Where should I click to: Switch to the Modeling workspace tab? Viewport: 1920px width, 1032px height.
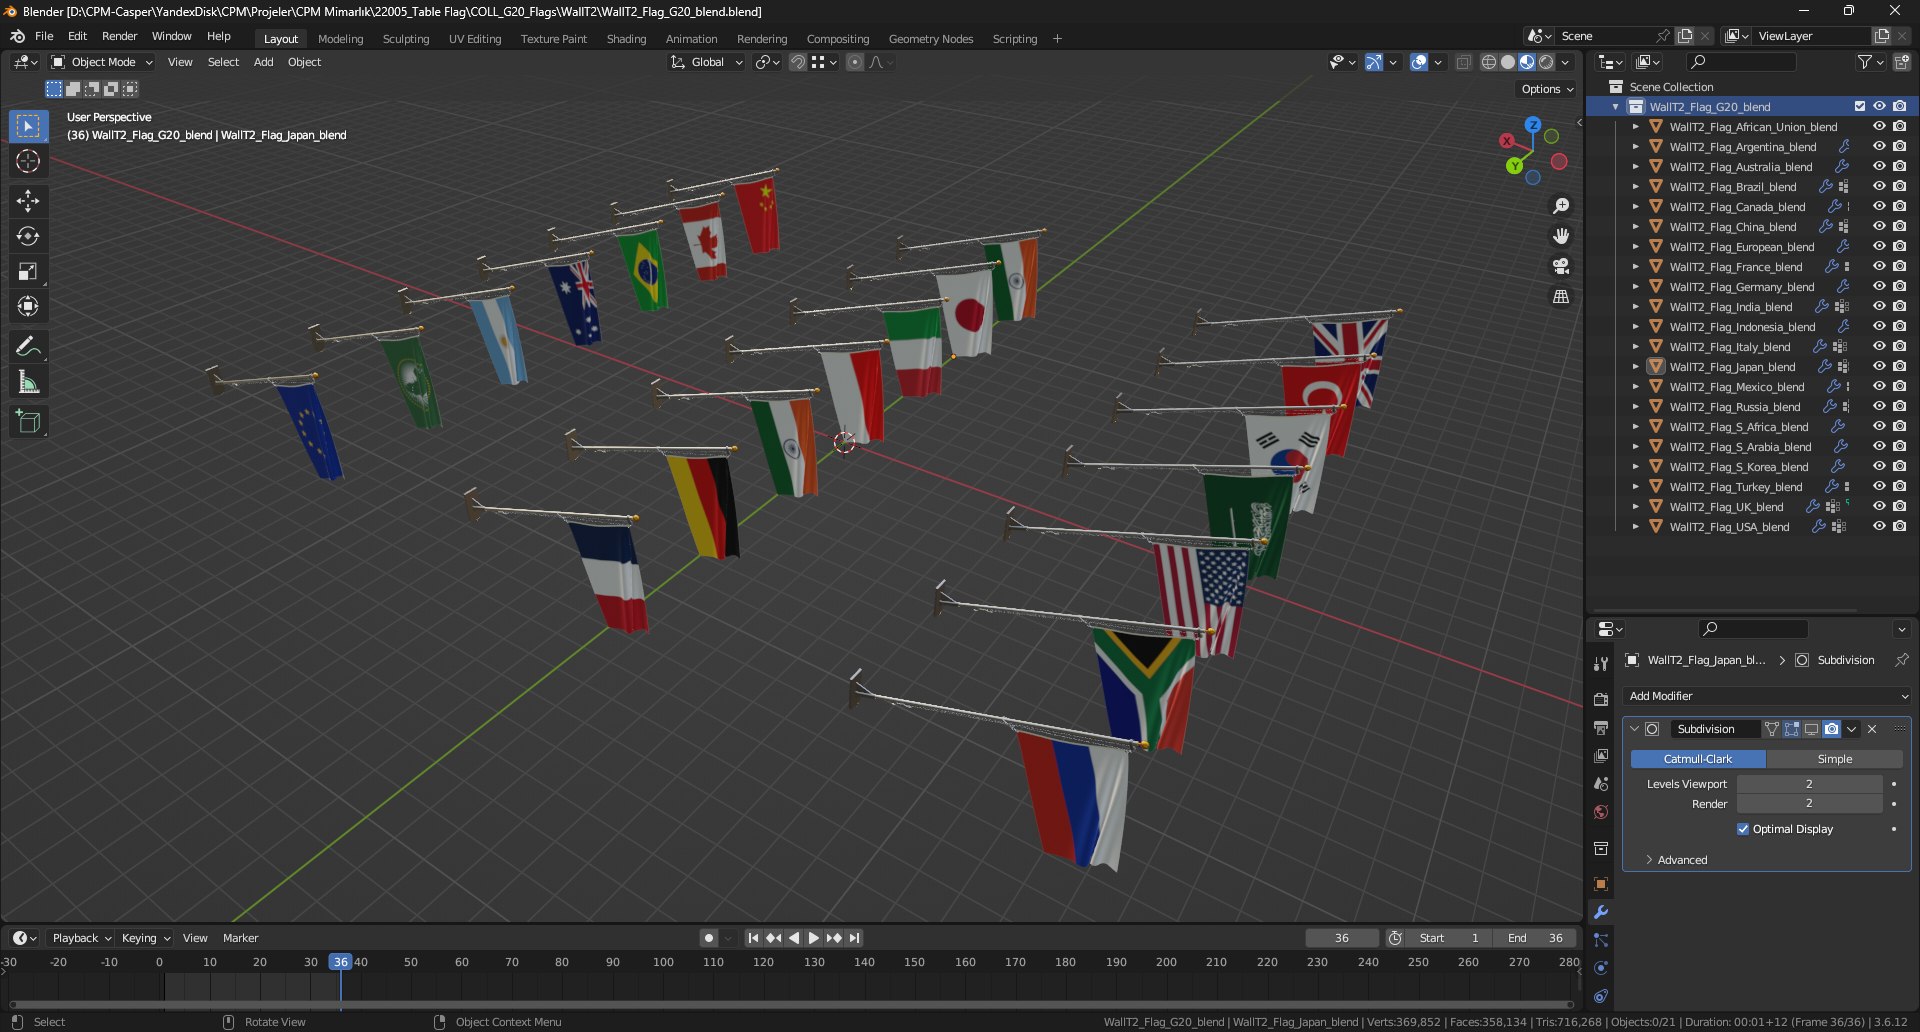340,39
